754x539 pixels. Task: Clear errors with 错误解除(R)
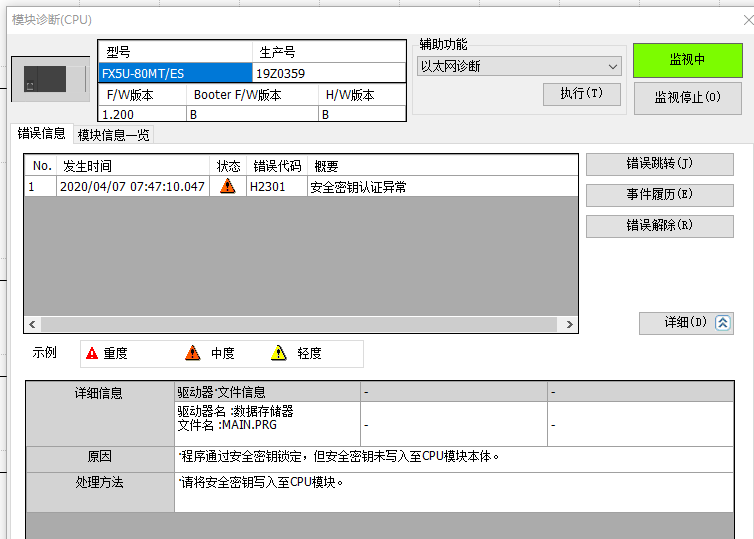(x=659, y=226)
